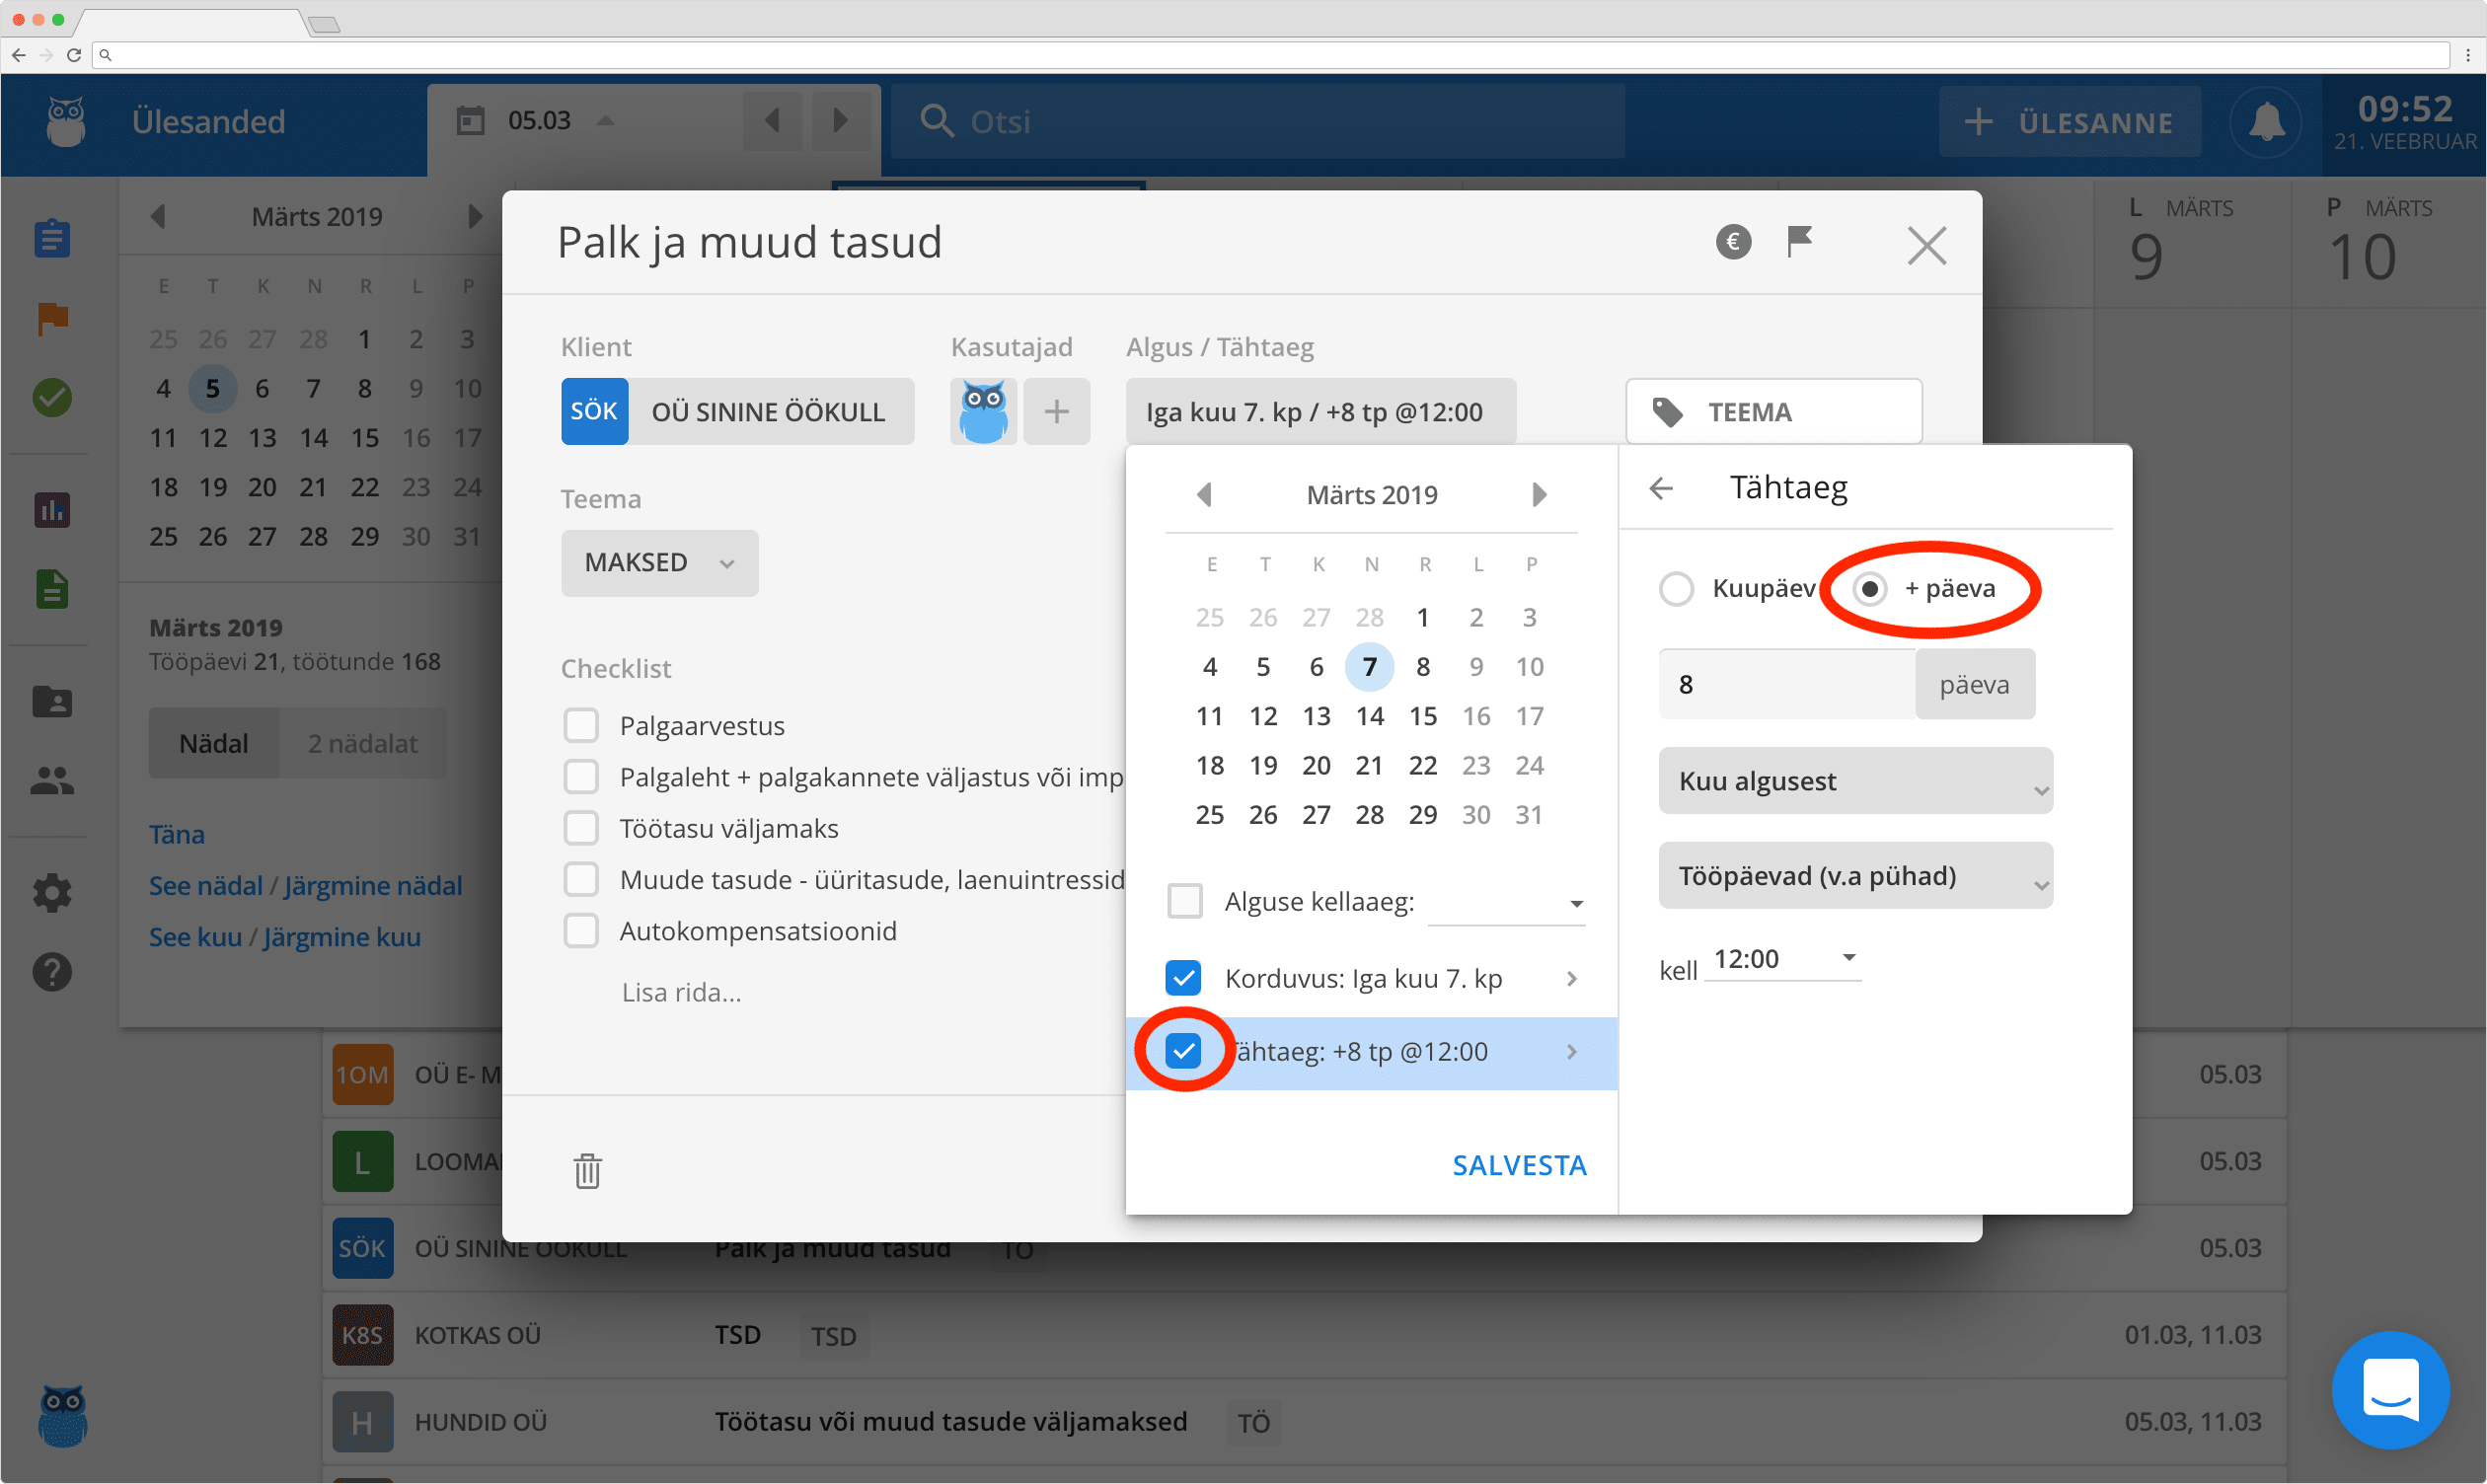Add a user with the plus button
2487x1484 pixels.
point(1056,411)
